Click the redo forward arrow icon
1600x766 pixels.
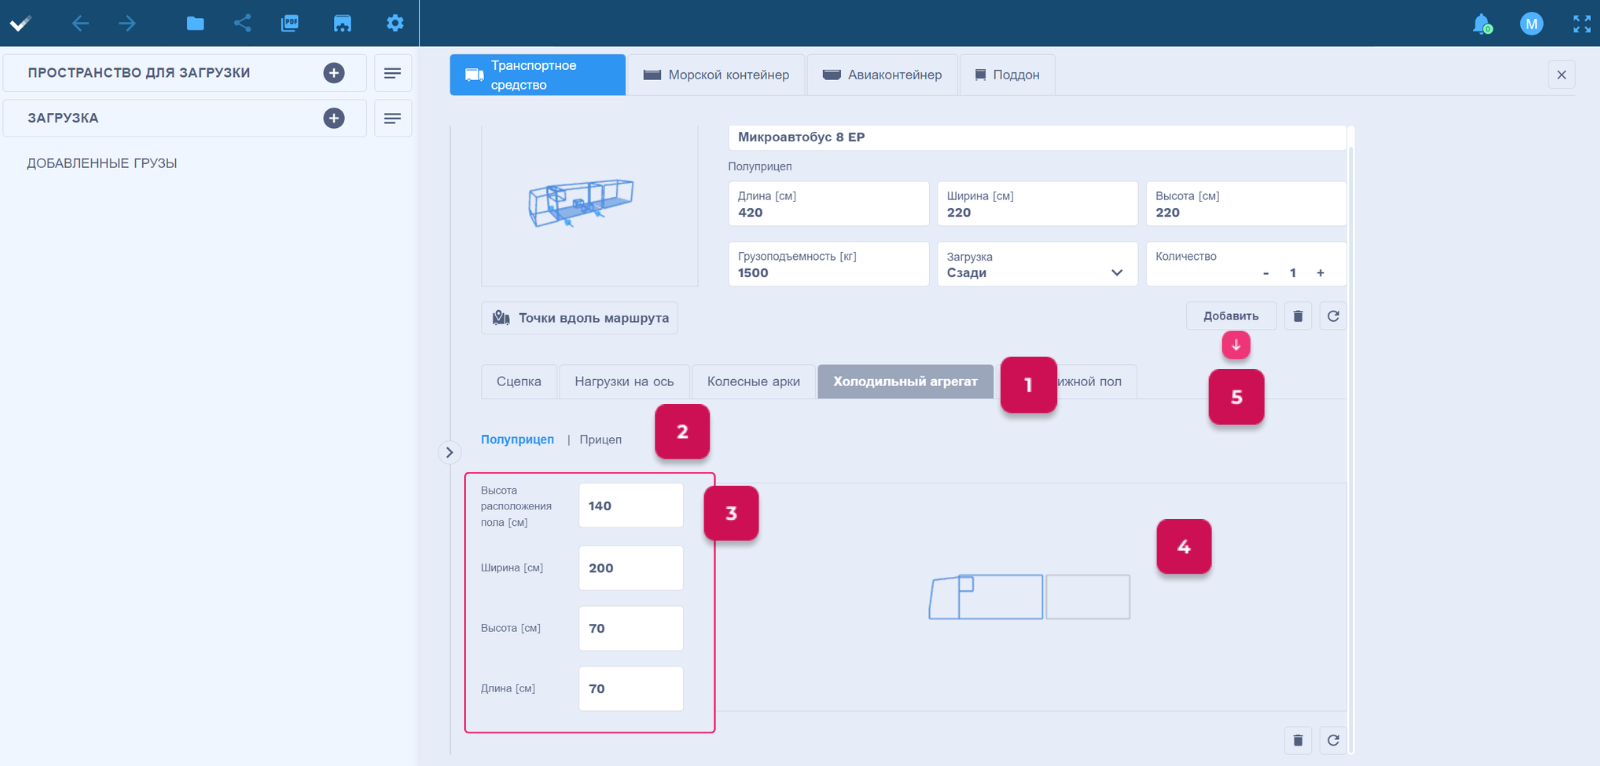pyautogui.click(x=127, y=23)
